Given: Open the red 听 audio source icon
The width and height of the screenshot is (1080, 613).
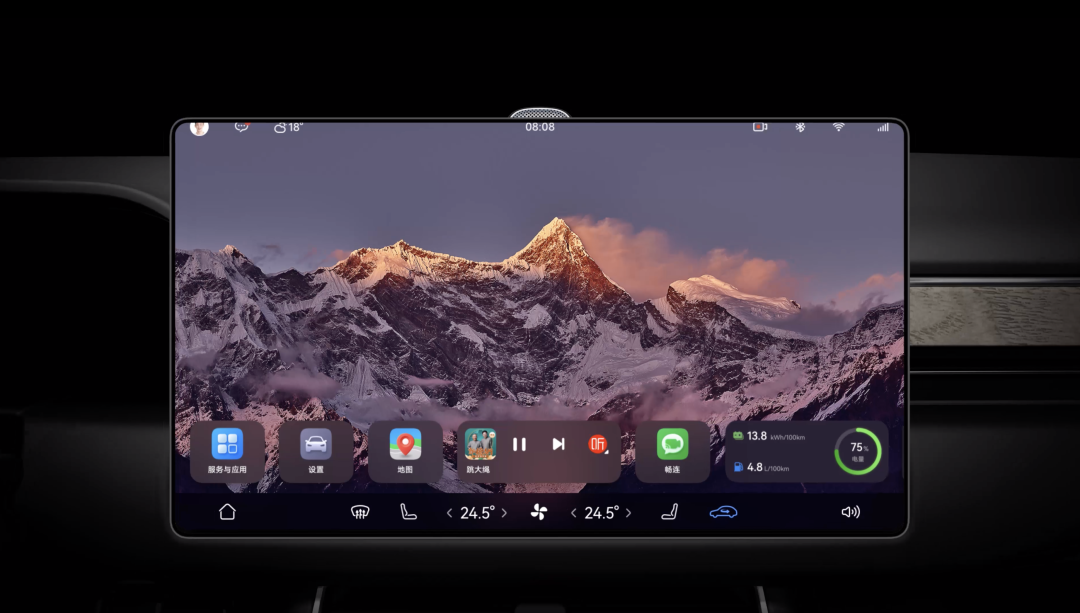Looking at the screenshot, I should pos(598,444).
